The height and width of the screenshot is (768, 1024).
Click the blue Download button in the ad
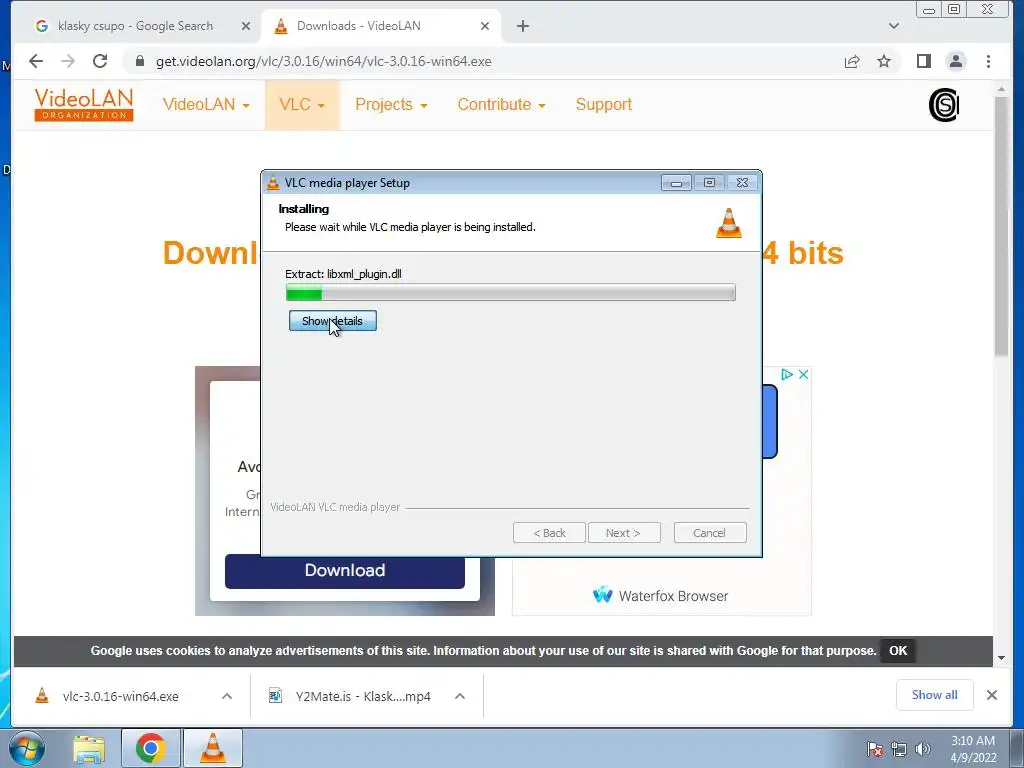345,571
